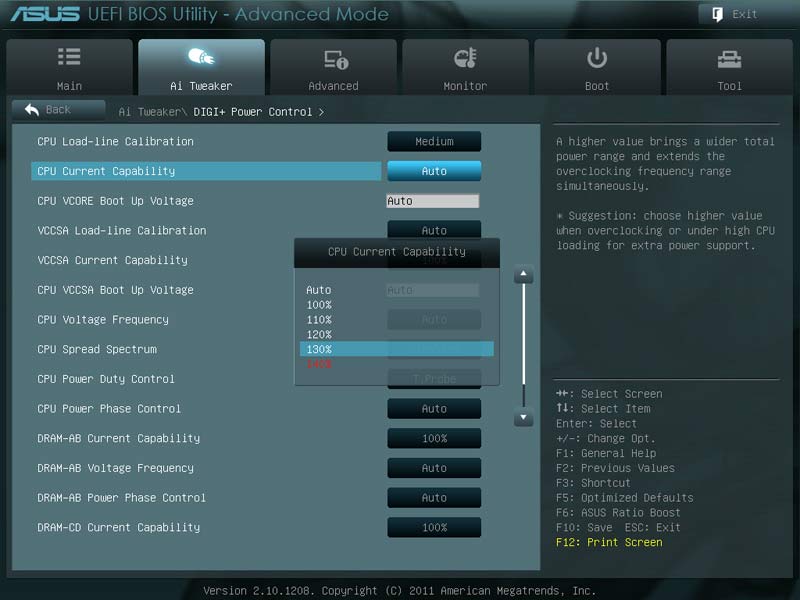Select DRAM-AB Current Capability label
Screen dimensions: 800x600
(x=118, y=438)
